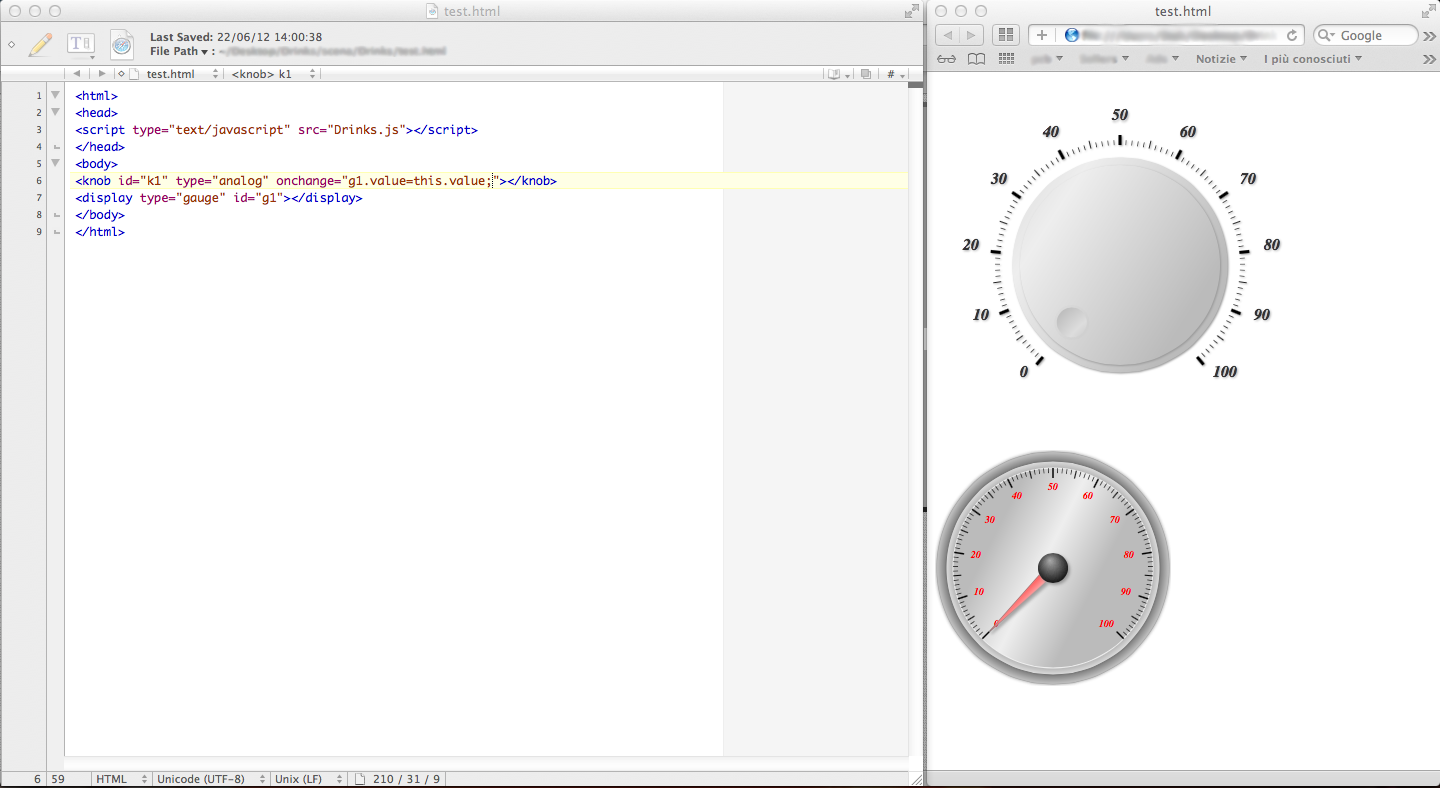1440x788 pixels.
Task: Split the editor pane using split icon
Action: [863, 73]
